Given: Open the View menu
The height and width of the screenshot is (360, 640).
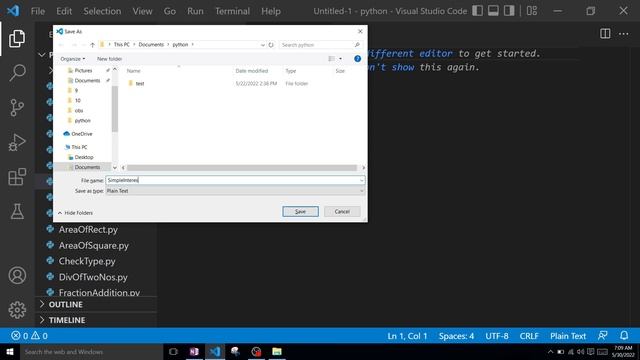Looking at the screenshot, I should pos(142,11).
